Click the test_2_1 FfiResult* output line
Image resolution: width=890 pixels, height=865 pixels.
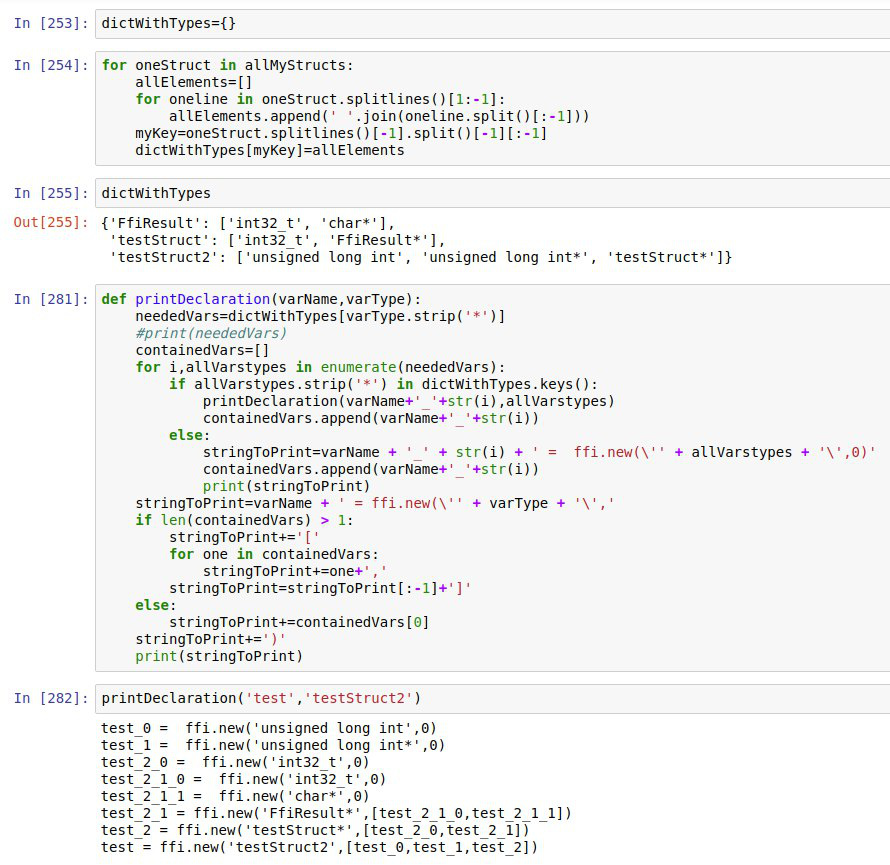pos(336,813)
